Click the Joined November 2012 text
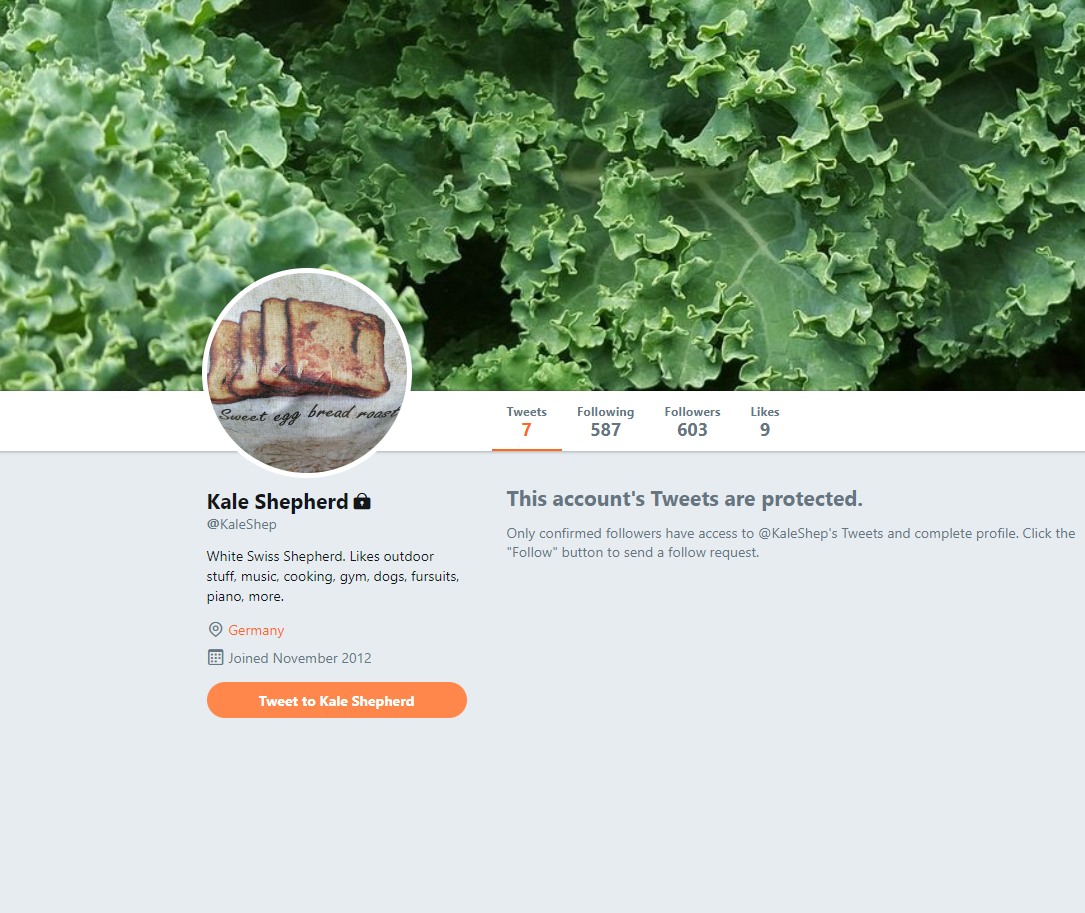The height and width of the screenshot is (913, 1085). tap(300, 658)
